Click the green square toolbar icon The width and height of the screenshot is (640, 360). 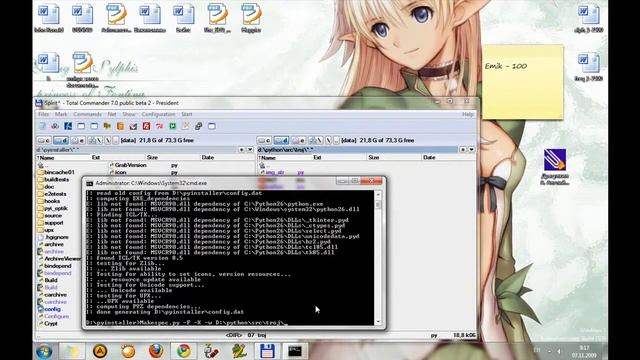[x=173, y=126]
